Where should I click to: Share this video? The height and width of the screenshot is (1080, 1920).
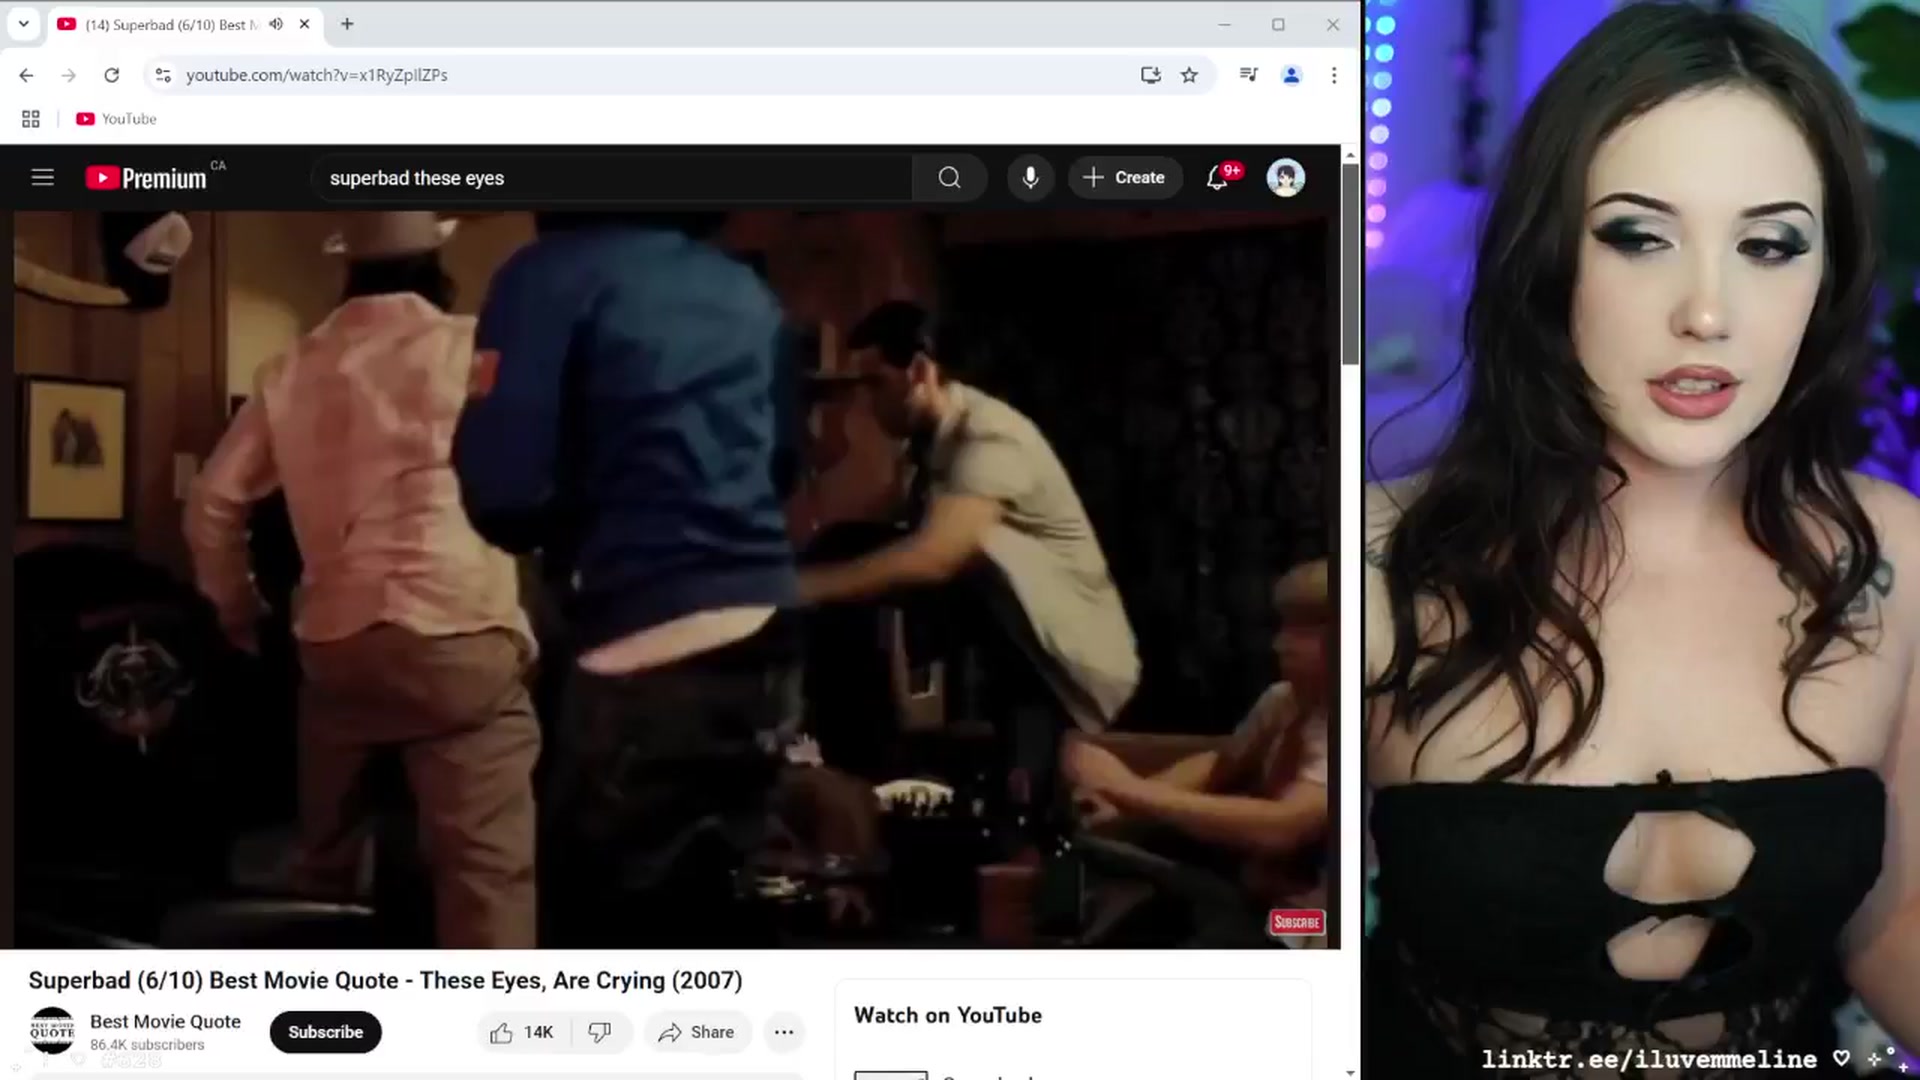697,1032
